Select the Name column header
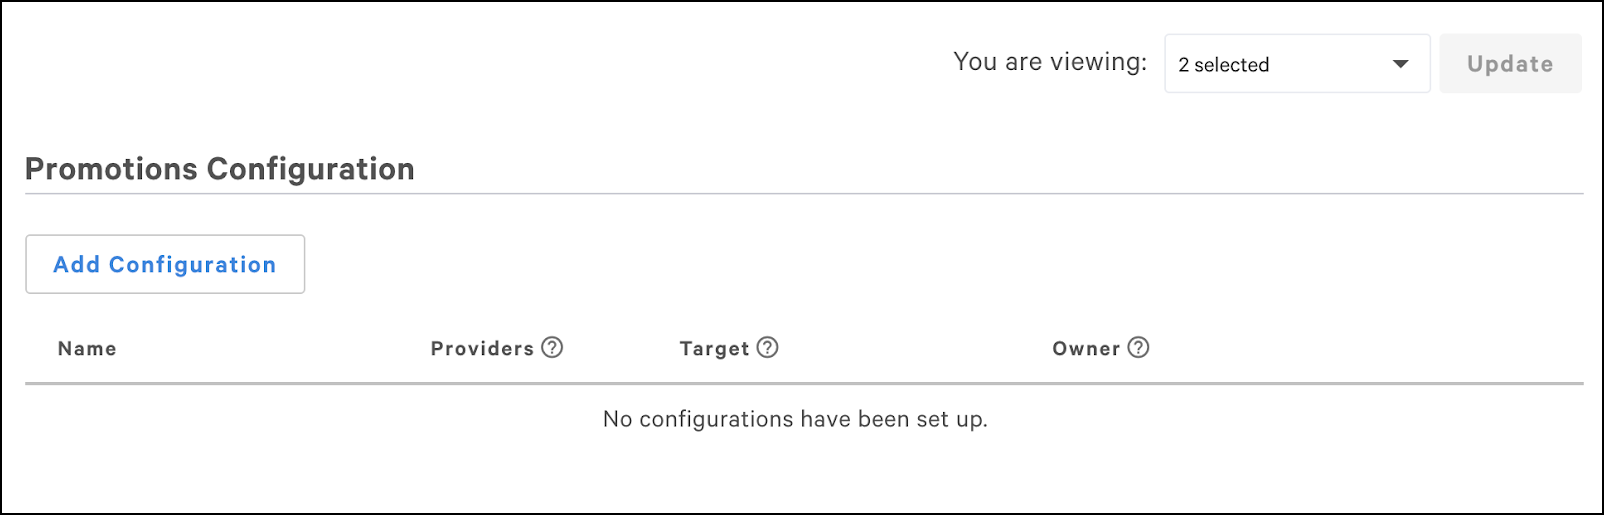This screenshot has height=515, width=1604. (87, 349)
